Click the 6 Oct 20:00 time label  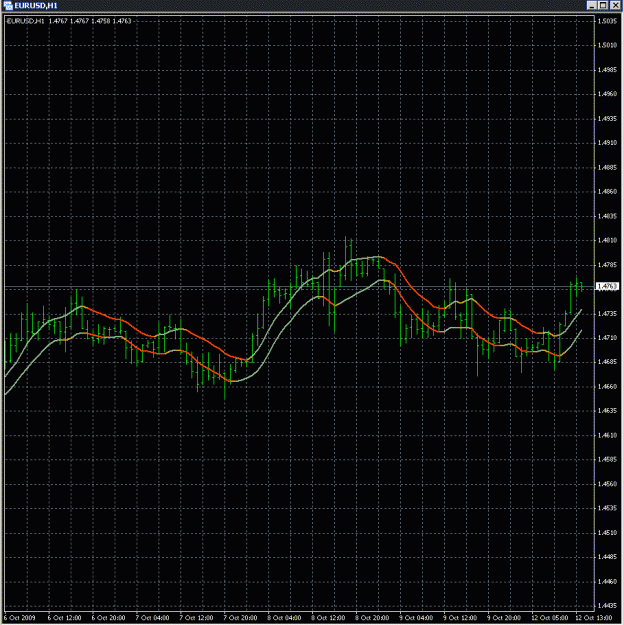click(x=108, y=618)
